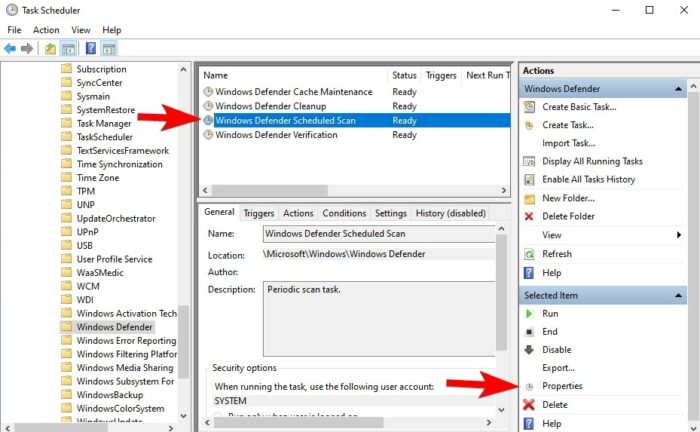The image size is (700, 432).
Task: Click the task list horizontal scrollbar right arrow
Action: tap(504, 191)
